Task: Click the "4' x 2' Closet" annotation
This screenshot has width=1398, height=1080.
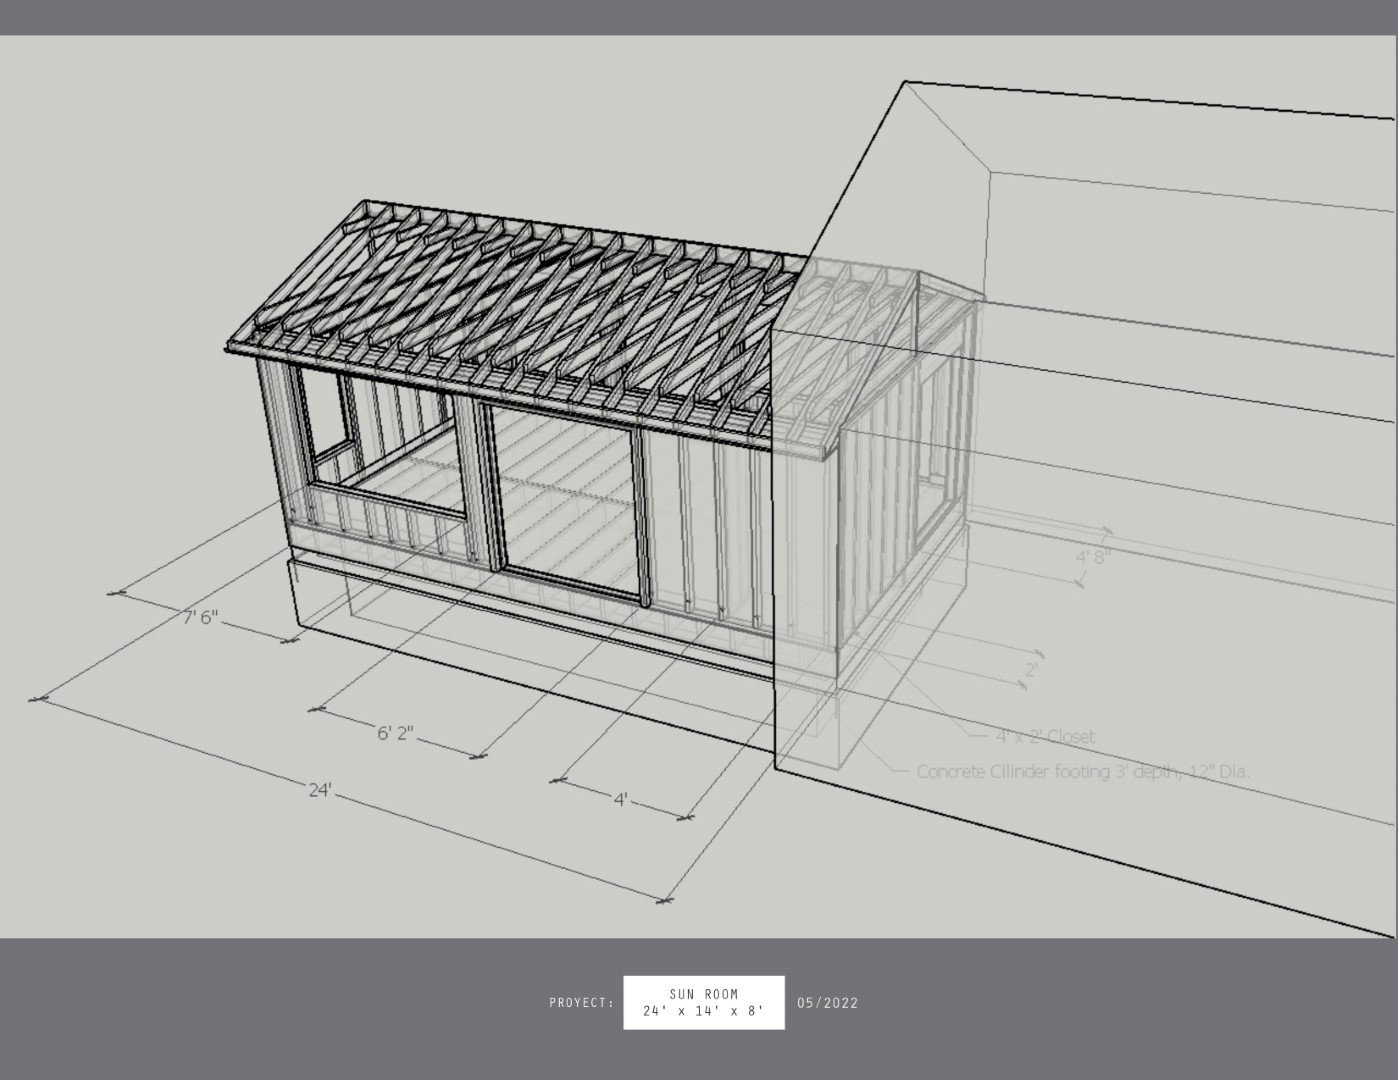Action: coord(1044,737)
